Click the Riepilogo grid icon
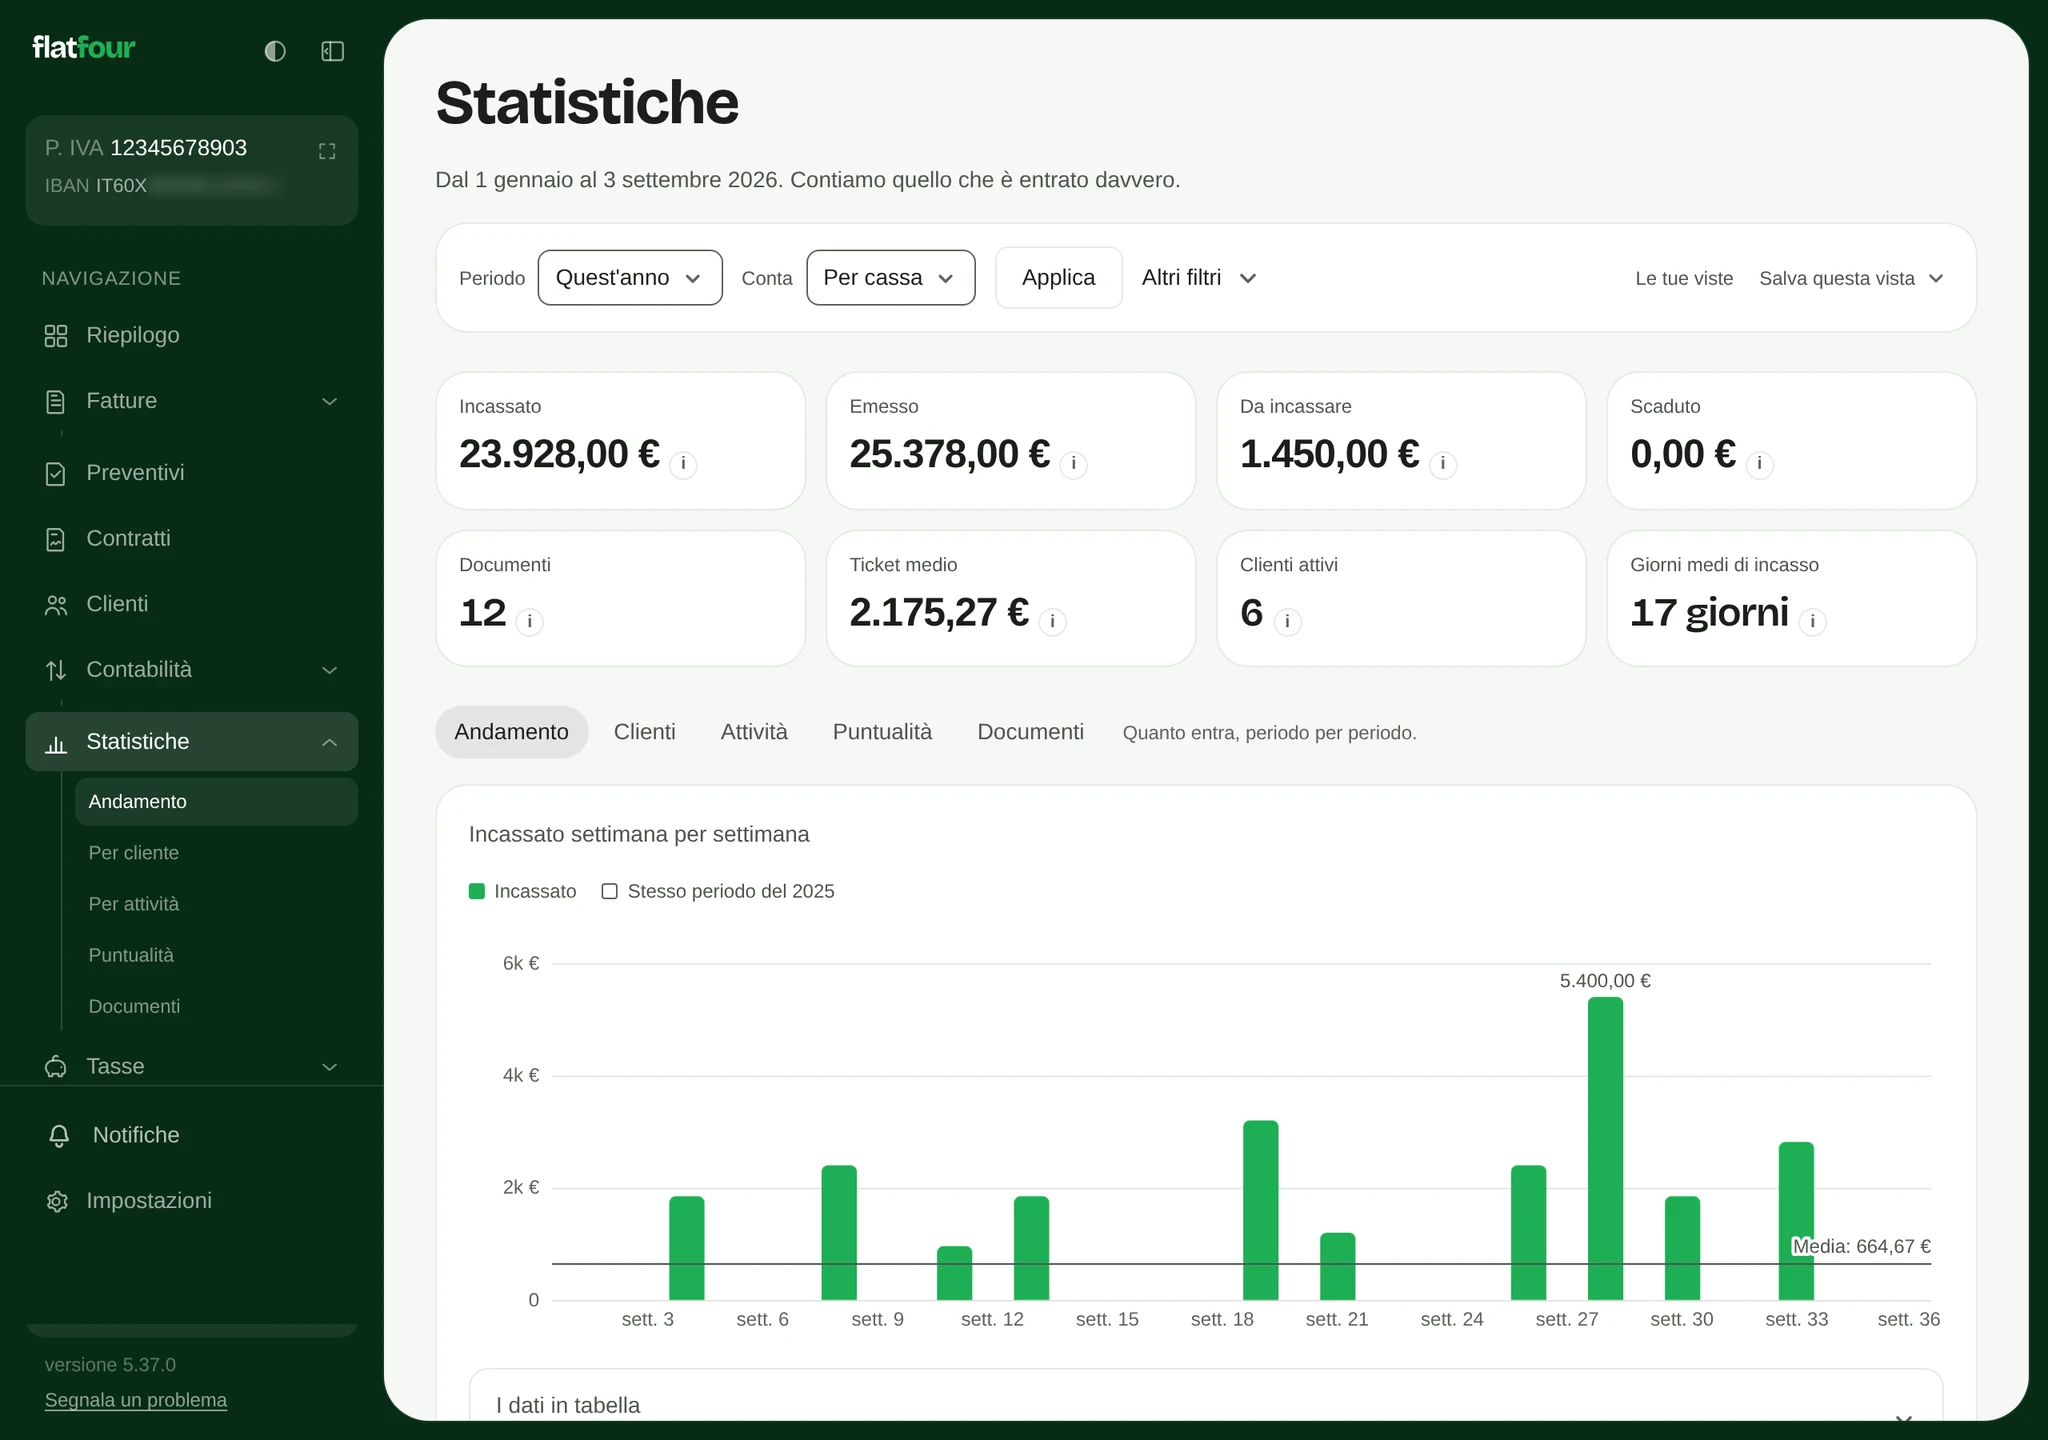This screenshot has width=2048, height=1440. pos(56,336)
